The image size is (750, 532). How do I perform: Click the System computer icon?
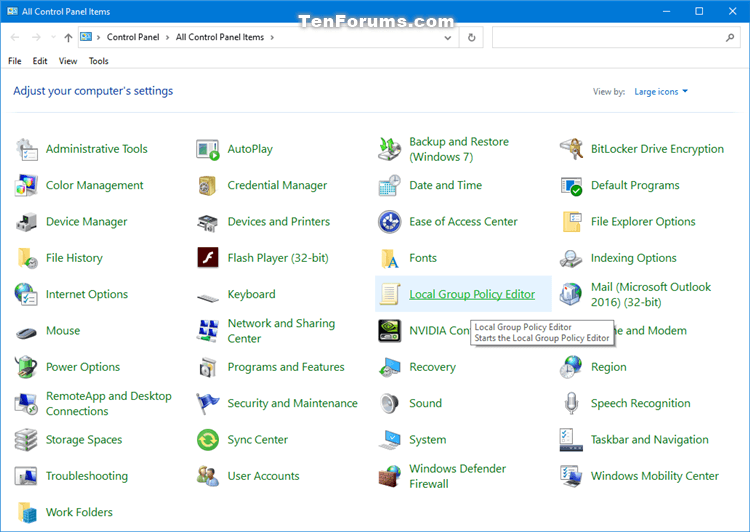pos(389,440)
